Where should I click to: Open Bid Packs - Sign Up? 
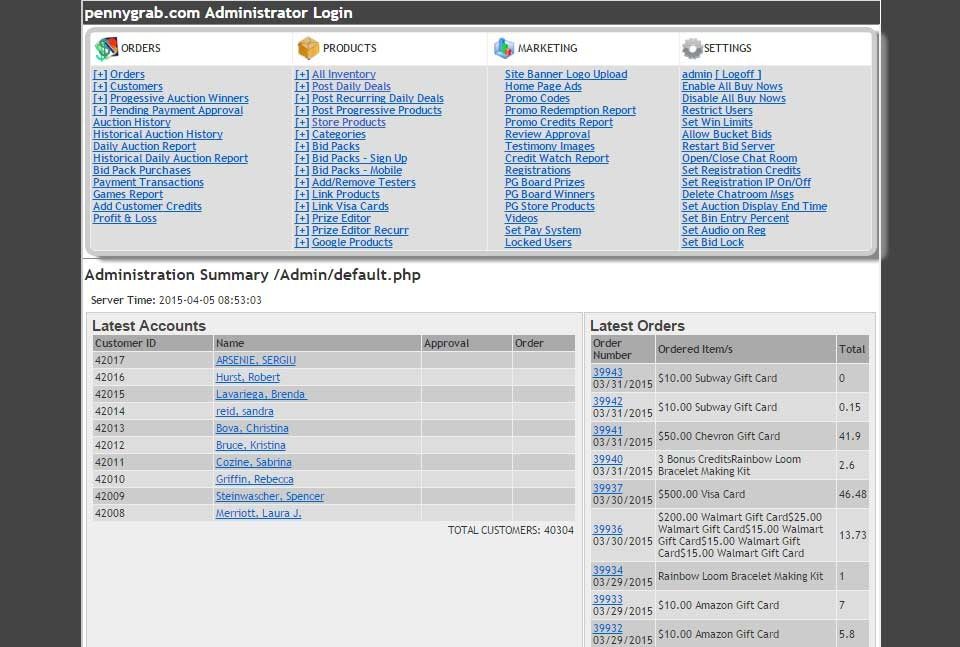click(x=359, y=158)
